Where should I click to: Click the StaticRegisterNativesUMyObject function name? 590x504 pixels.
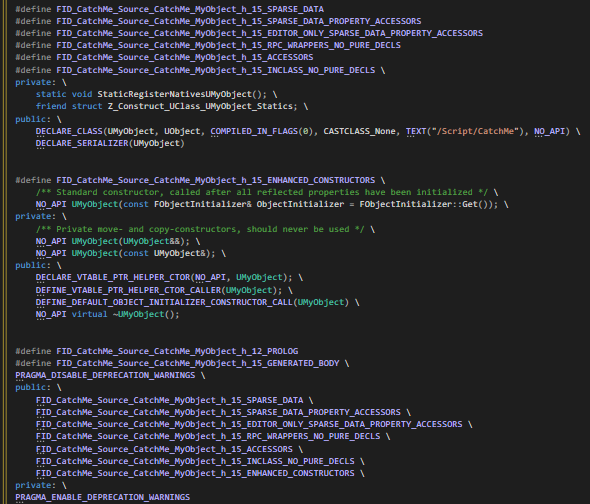tap(175, 94)
